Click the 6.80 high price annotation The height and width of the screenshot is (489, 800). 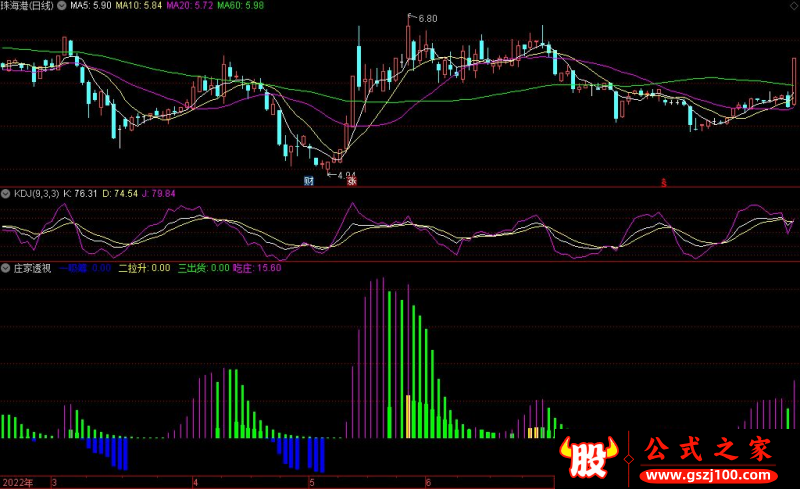(x=426, y=19)
